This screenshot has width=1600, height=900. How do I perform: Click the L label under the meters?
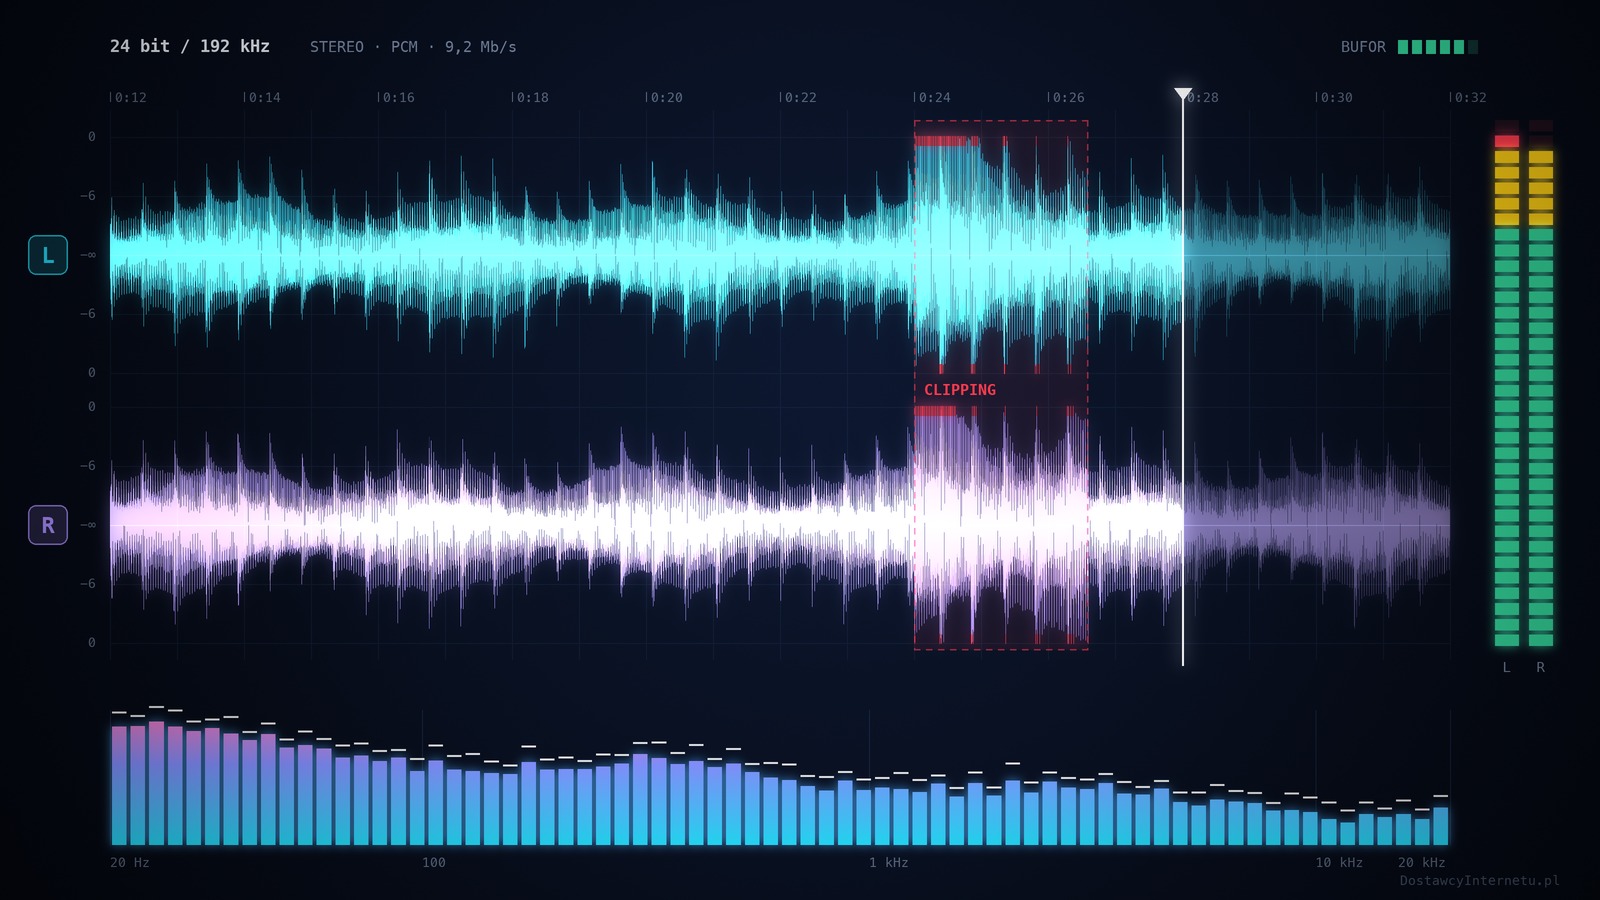[1507, 667]
